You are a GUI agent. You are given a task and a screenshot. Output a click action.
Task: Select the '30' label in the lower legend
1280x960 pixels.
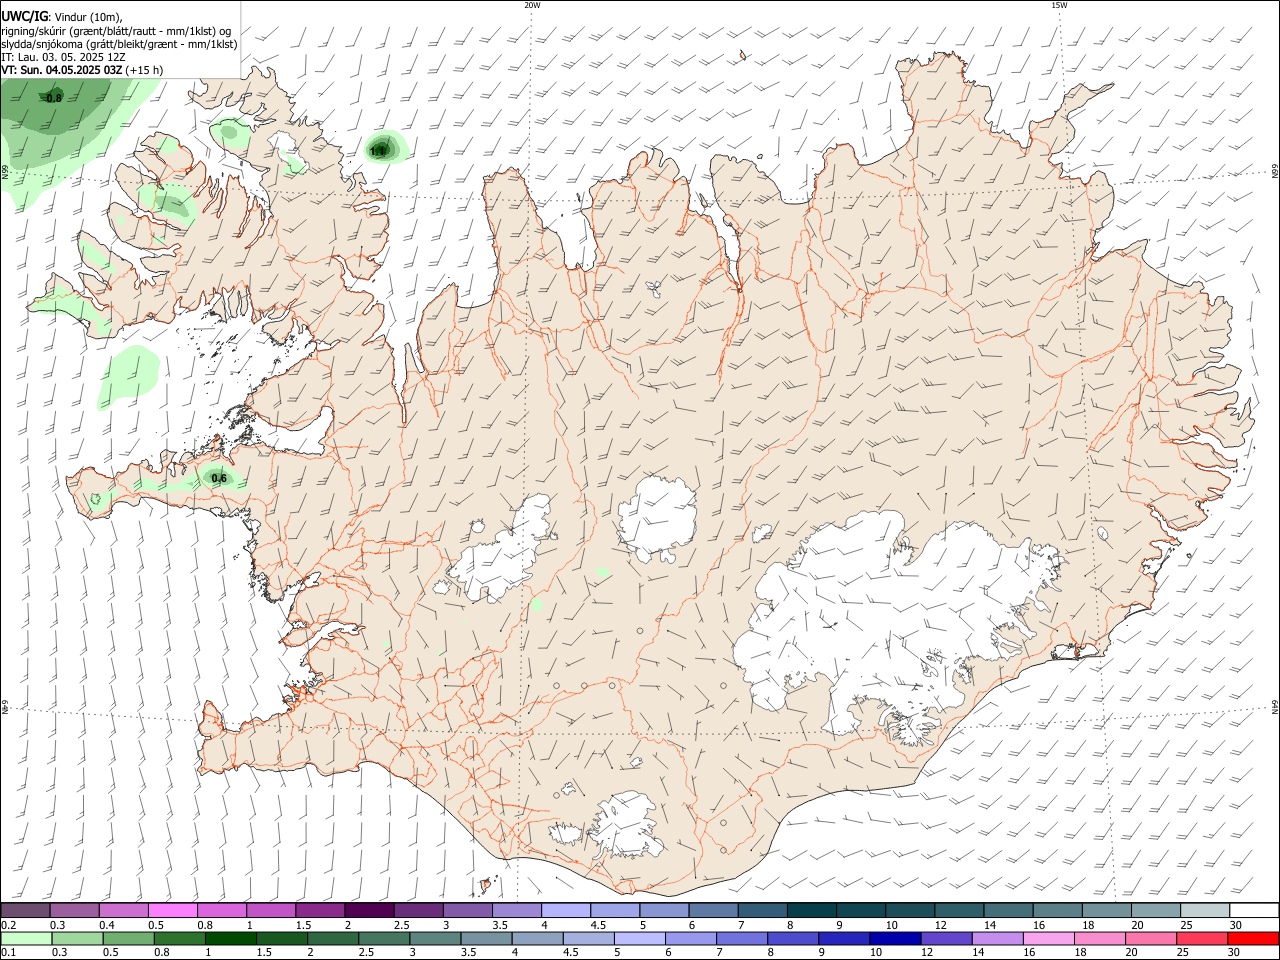(1233, 952)
